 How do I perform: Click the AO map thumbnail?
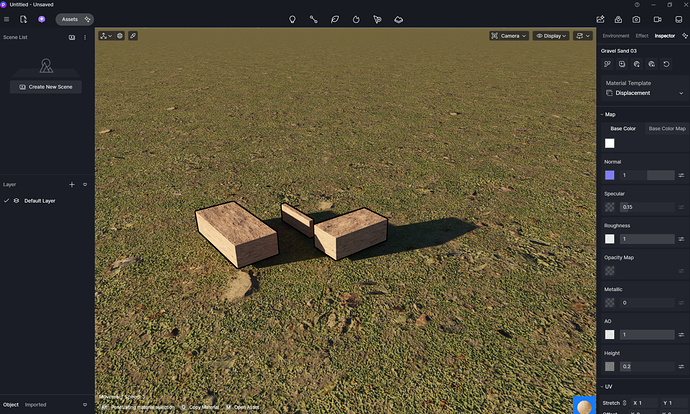609,334
